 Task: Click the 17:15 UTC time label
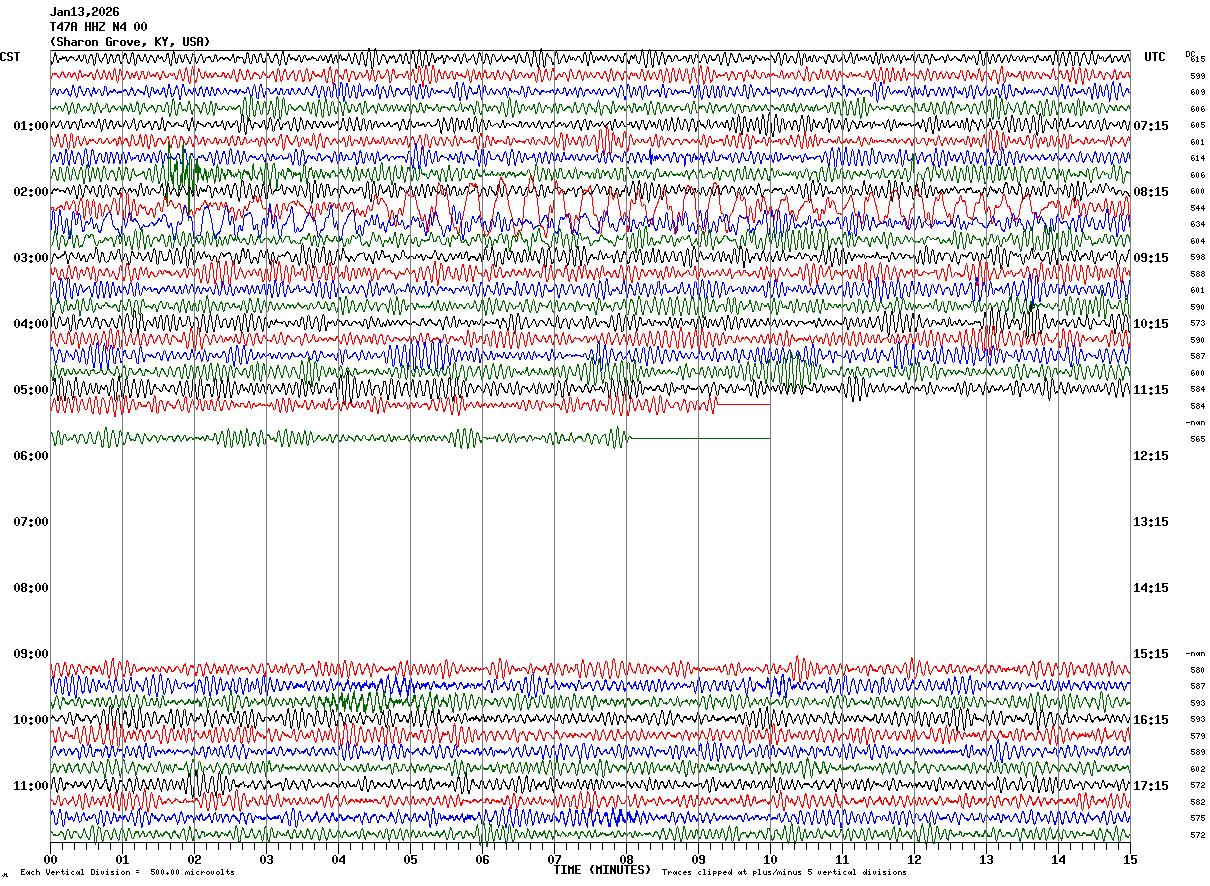(x=1151, y=786)
